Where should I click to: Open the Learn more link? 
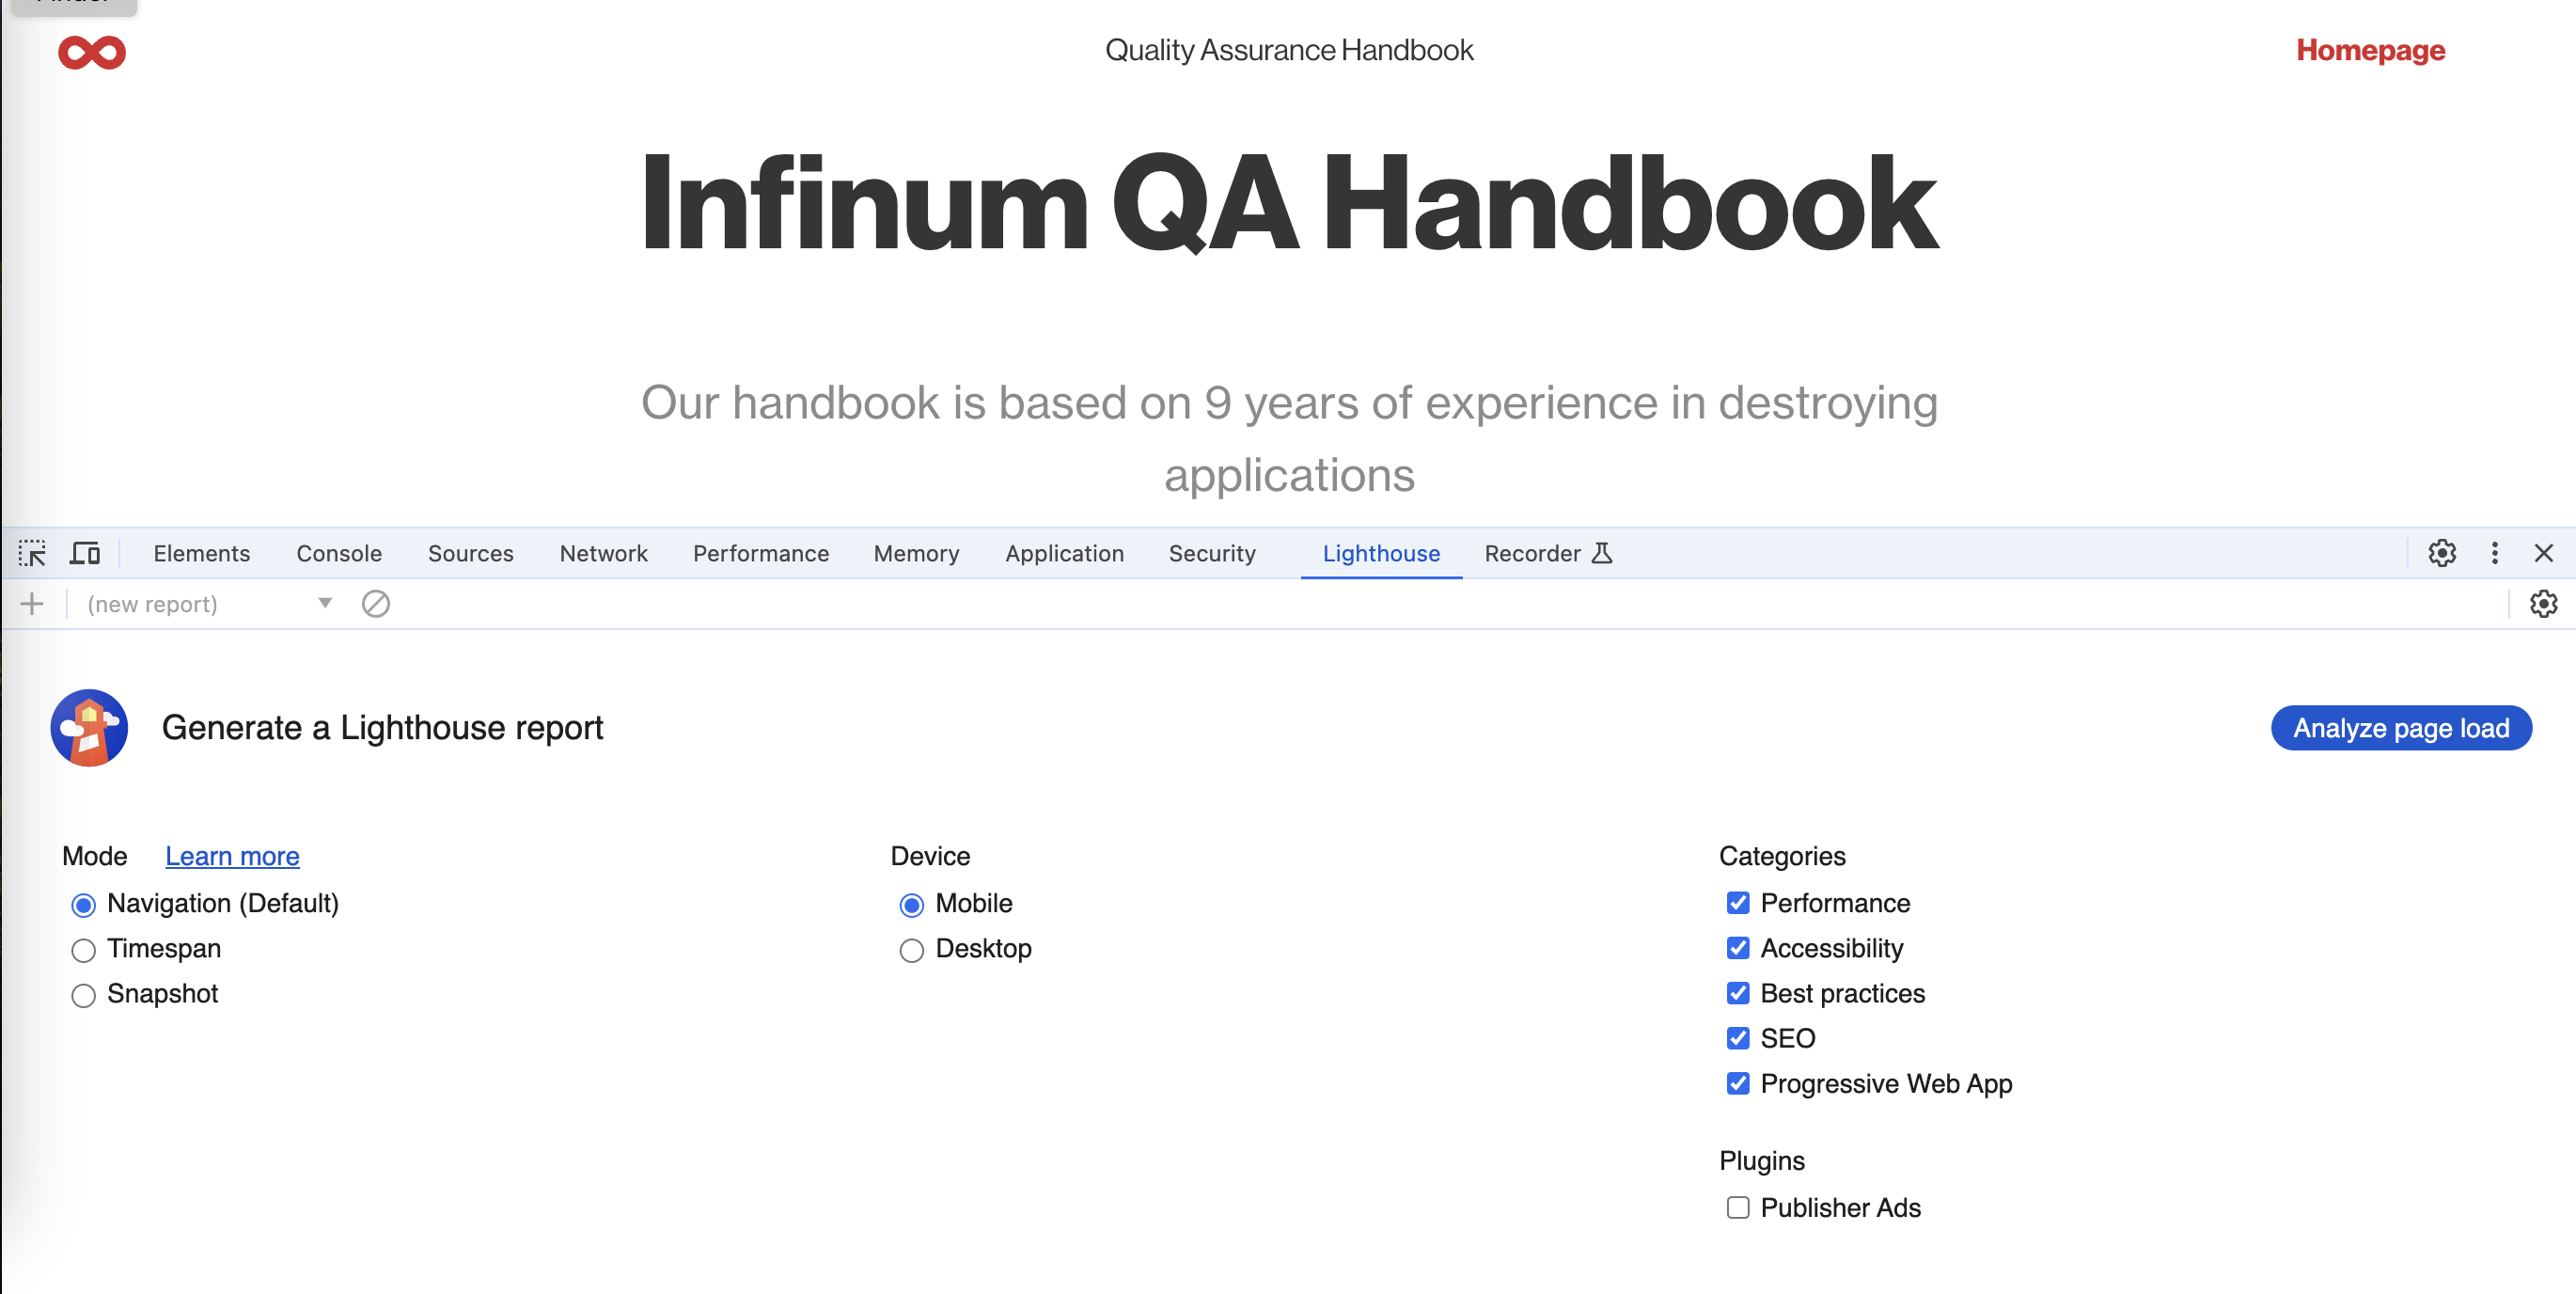pos(232,856)
